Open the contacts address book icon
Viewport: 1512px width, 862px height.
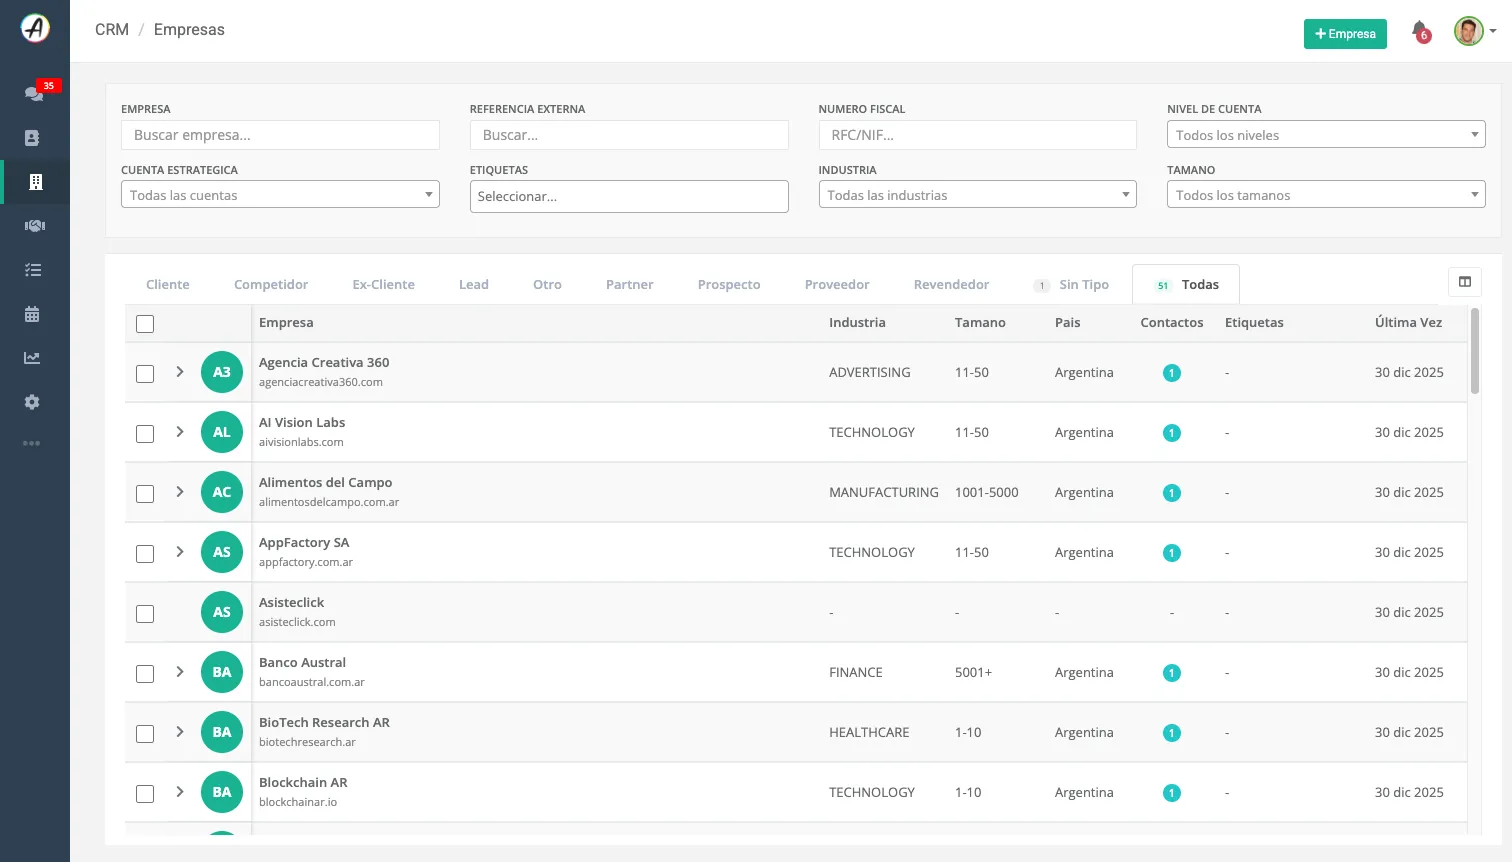pyautogui.click(x=32, y=138)
